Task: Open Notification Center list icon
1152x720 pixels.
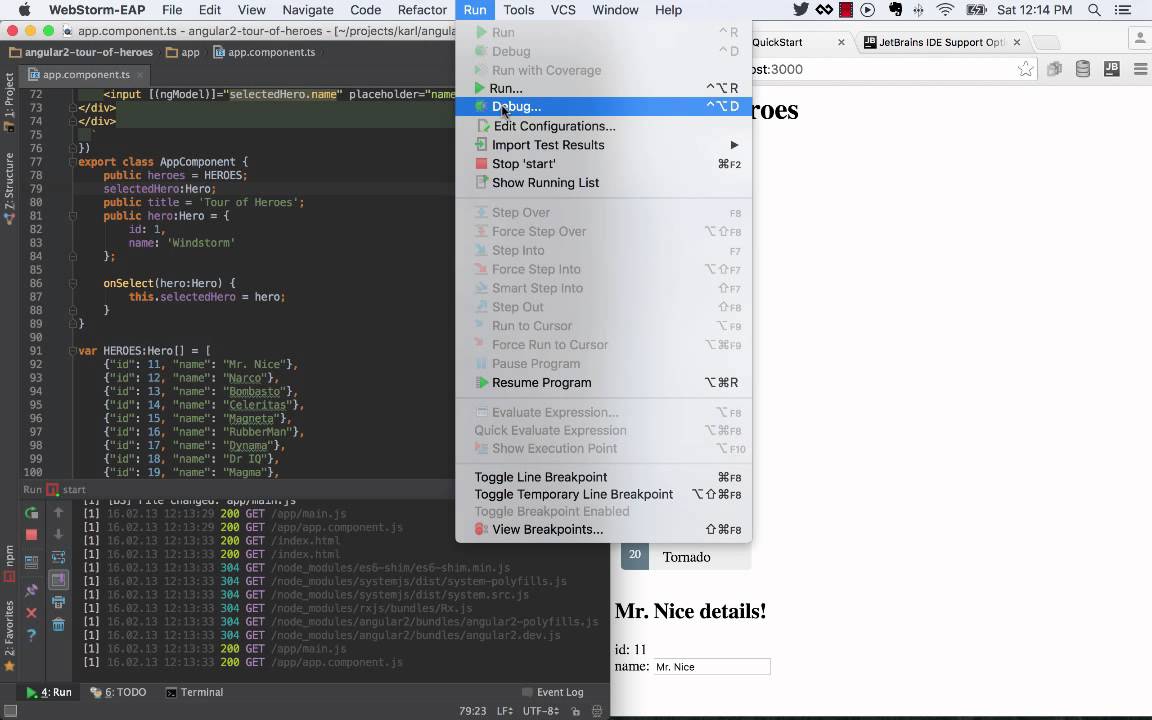Action: coord(1123,10)
